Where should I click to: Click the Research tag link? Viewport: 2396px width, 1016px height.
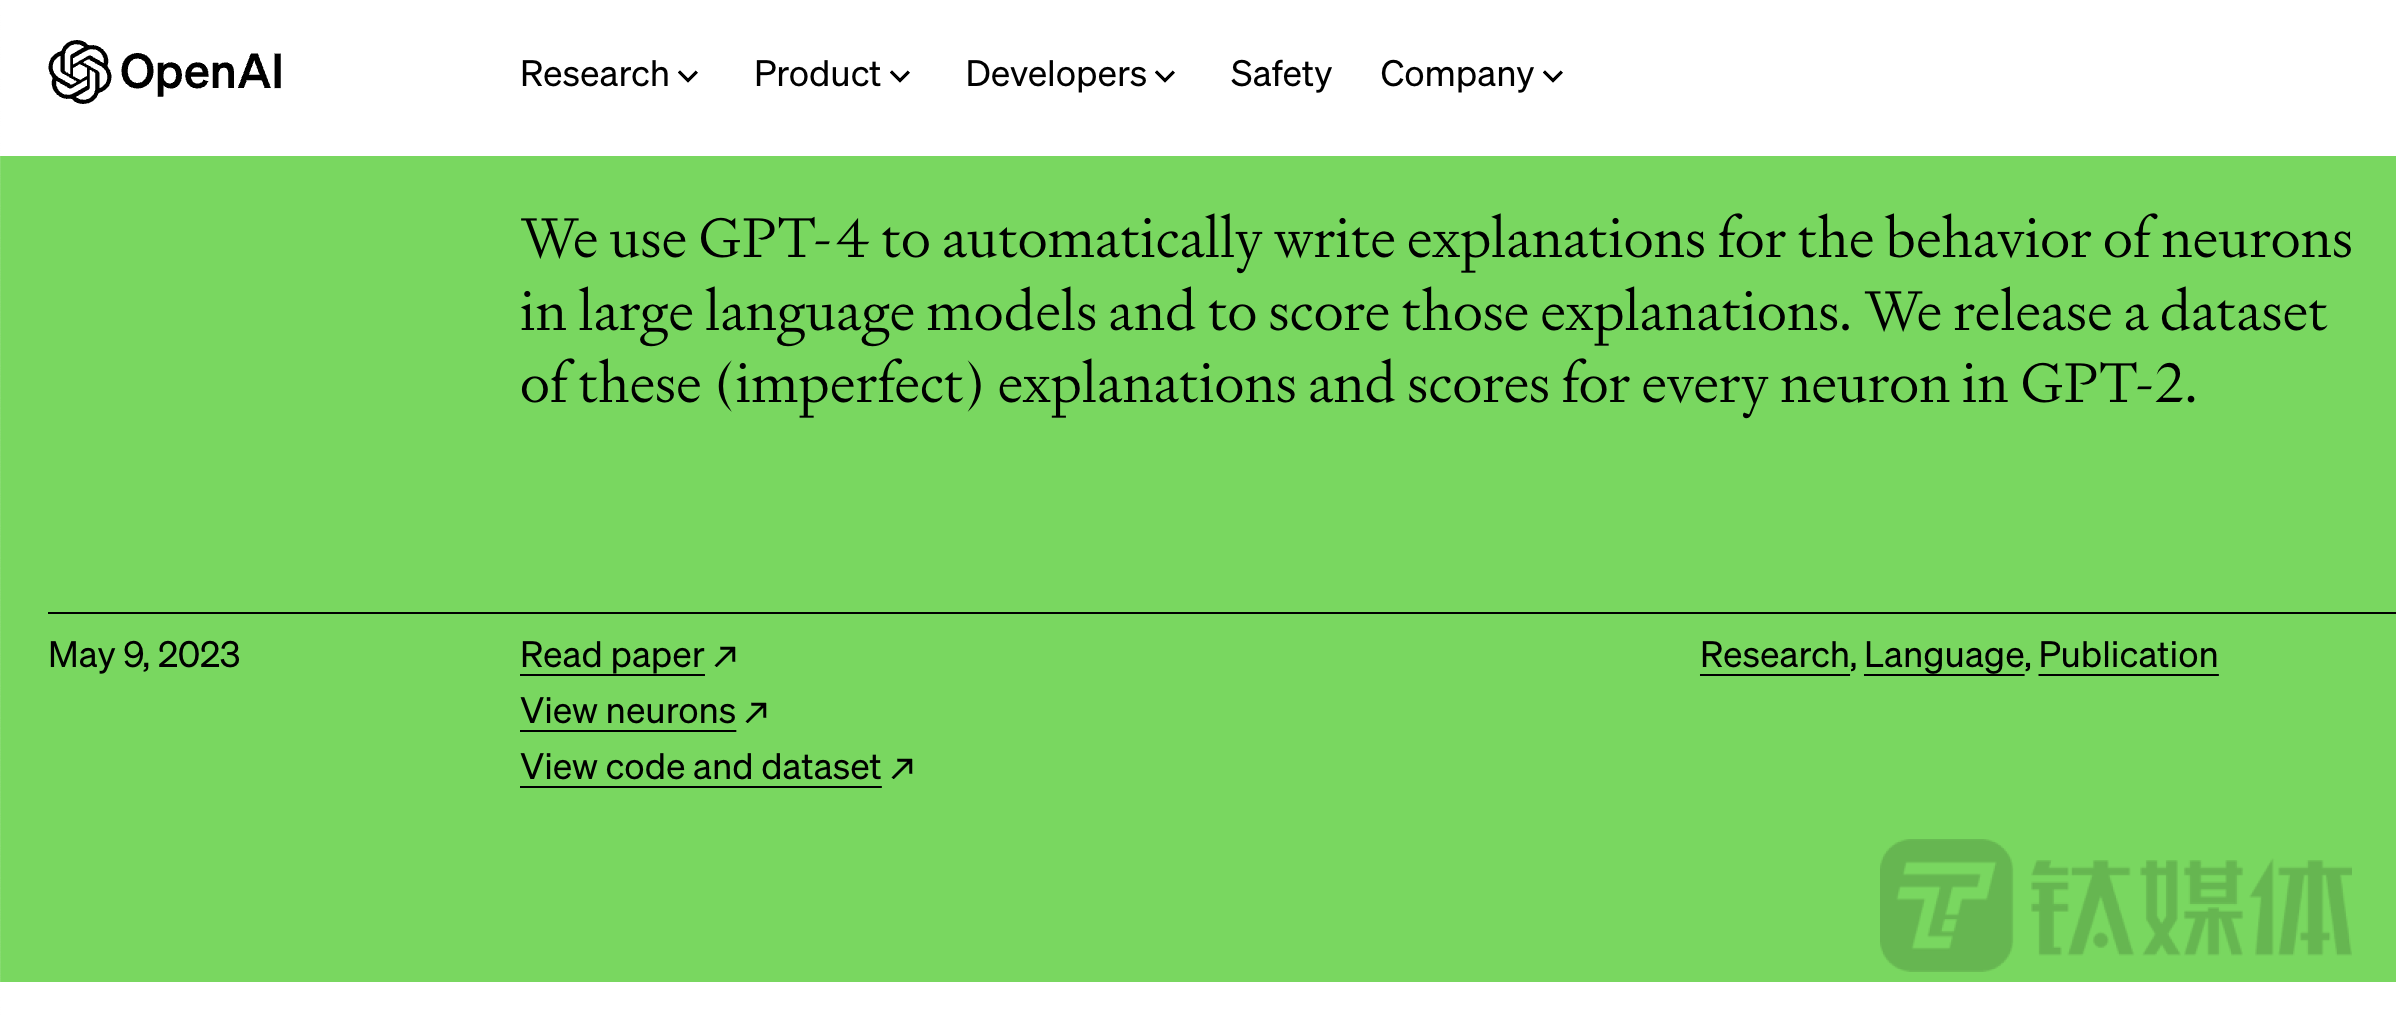coord(1775,655)
